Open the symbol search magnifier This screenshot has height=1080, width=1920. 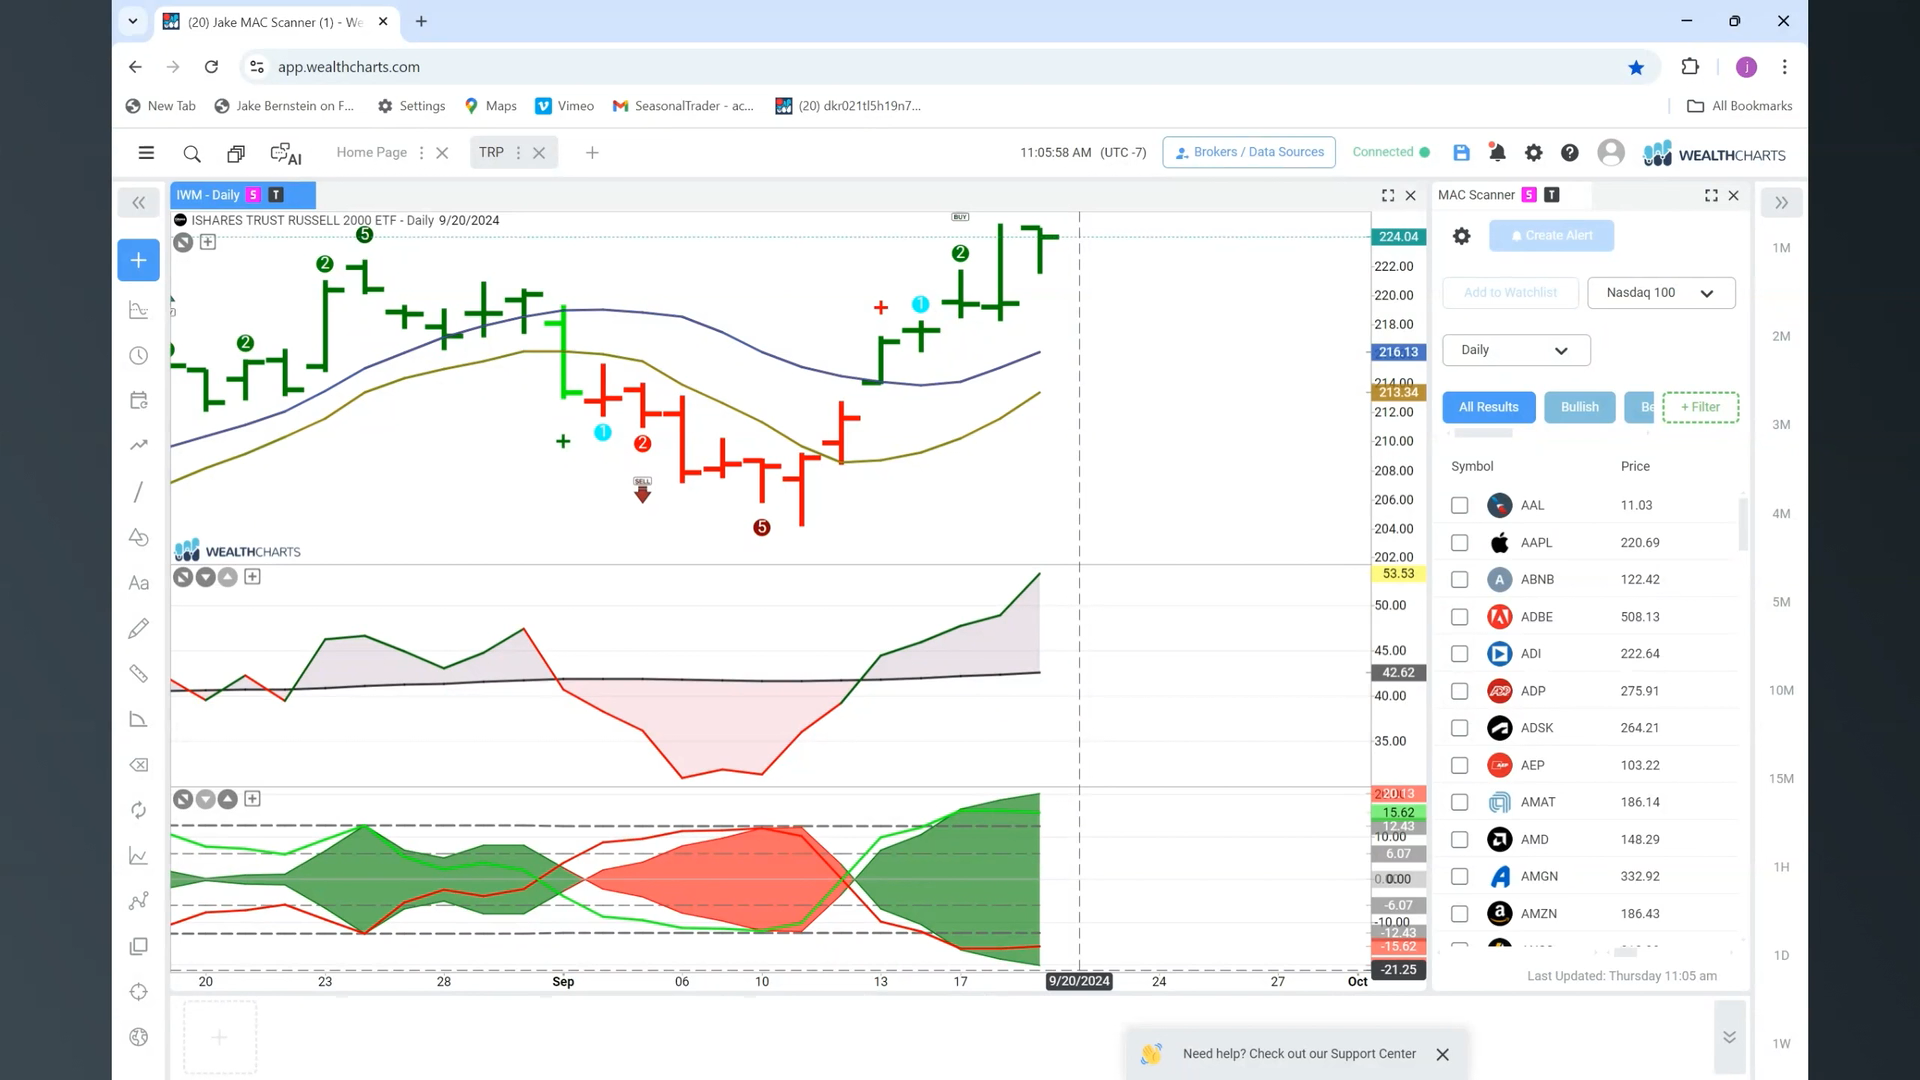point(192,153)
